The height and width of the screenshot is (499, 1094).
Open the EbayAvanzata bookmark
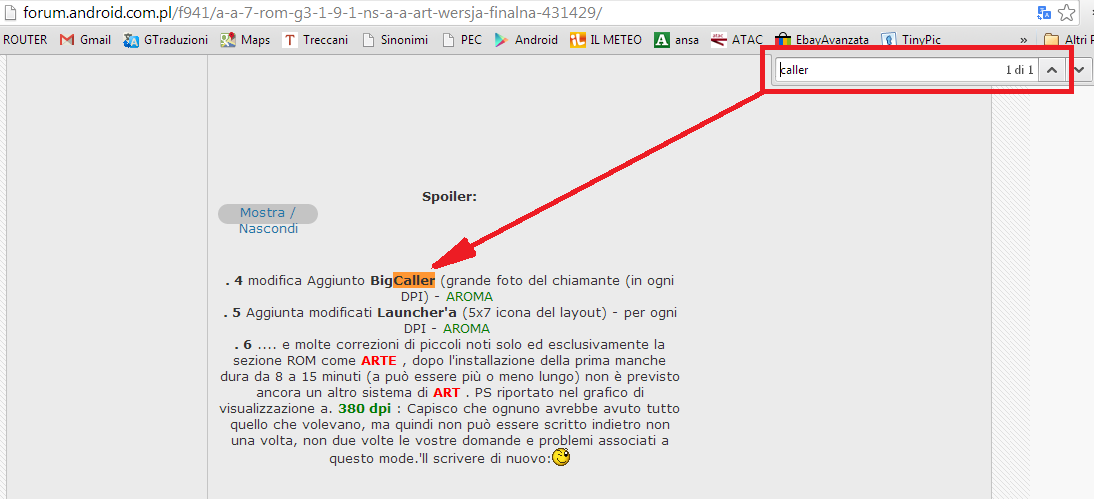click(x=822, y=40)
